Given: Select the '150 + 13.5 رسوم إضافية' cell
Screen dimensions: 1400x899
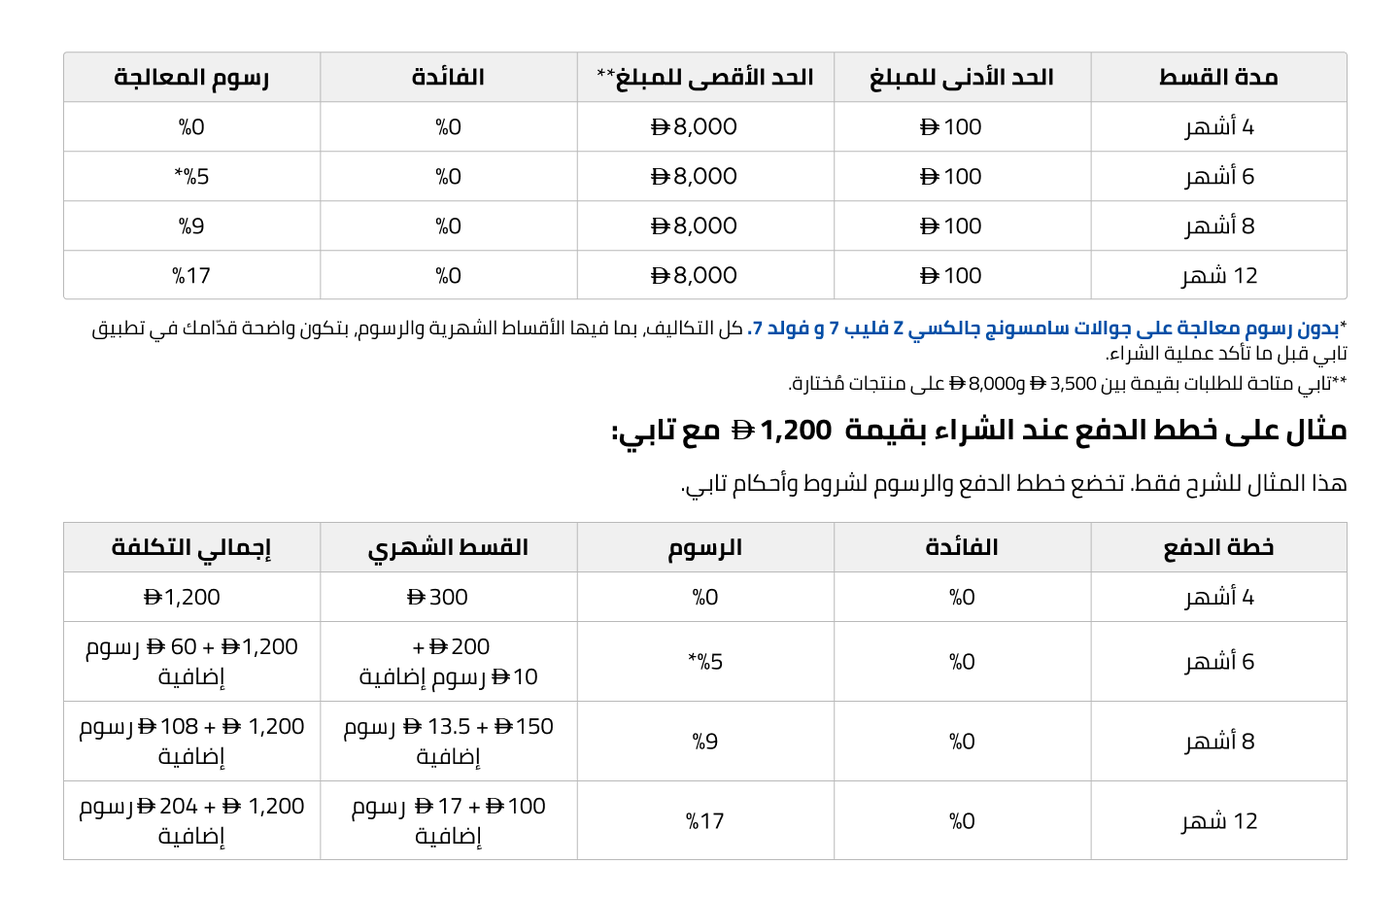Looking at the screenshot, I should pos(448,741).
